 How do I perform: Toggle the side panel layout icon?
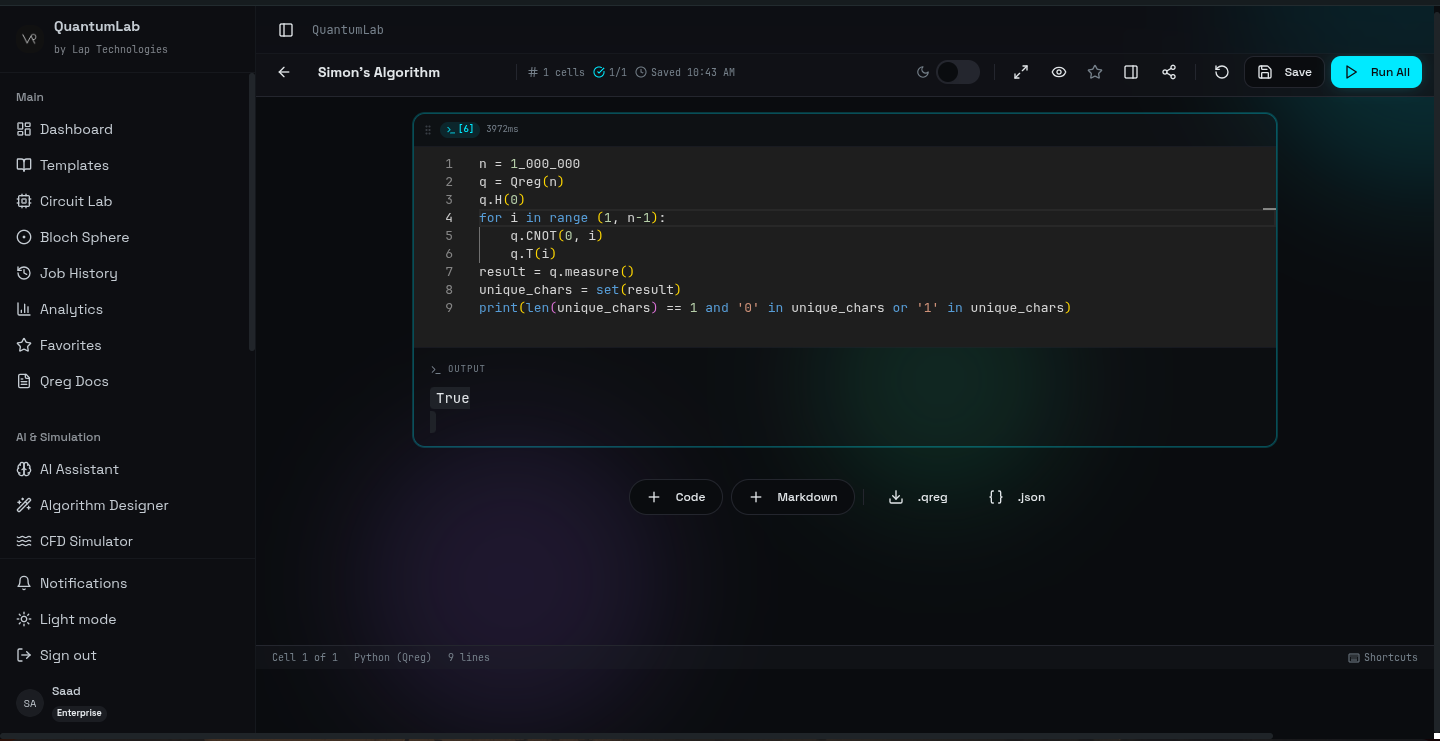(x=1131, y=72)
